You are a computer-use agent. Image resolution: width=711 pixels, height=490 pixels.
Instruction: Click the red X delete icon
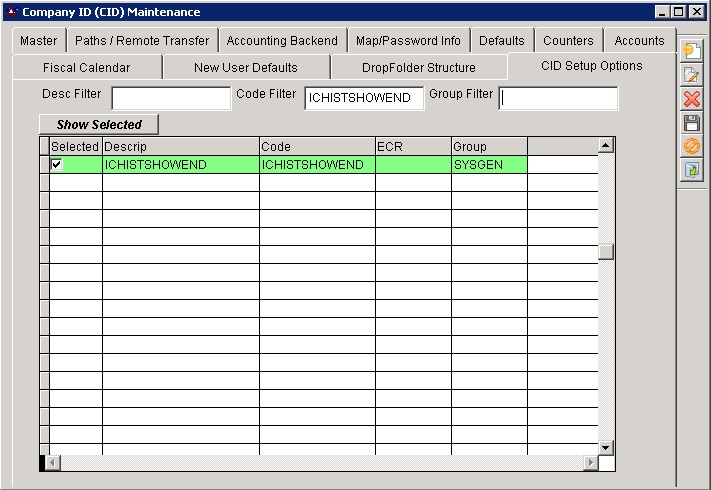(x=691, y=99)
